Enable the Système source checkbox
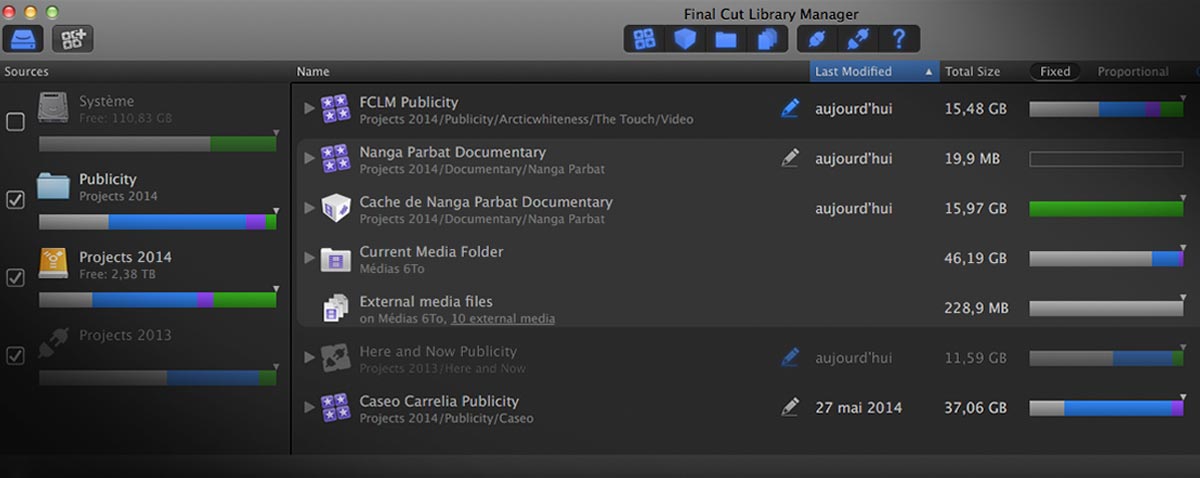 click(15, 122)
